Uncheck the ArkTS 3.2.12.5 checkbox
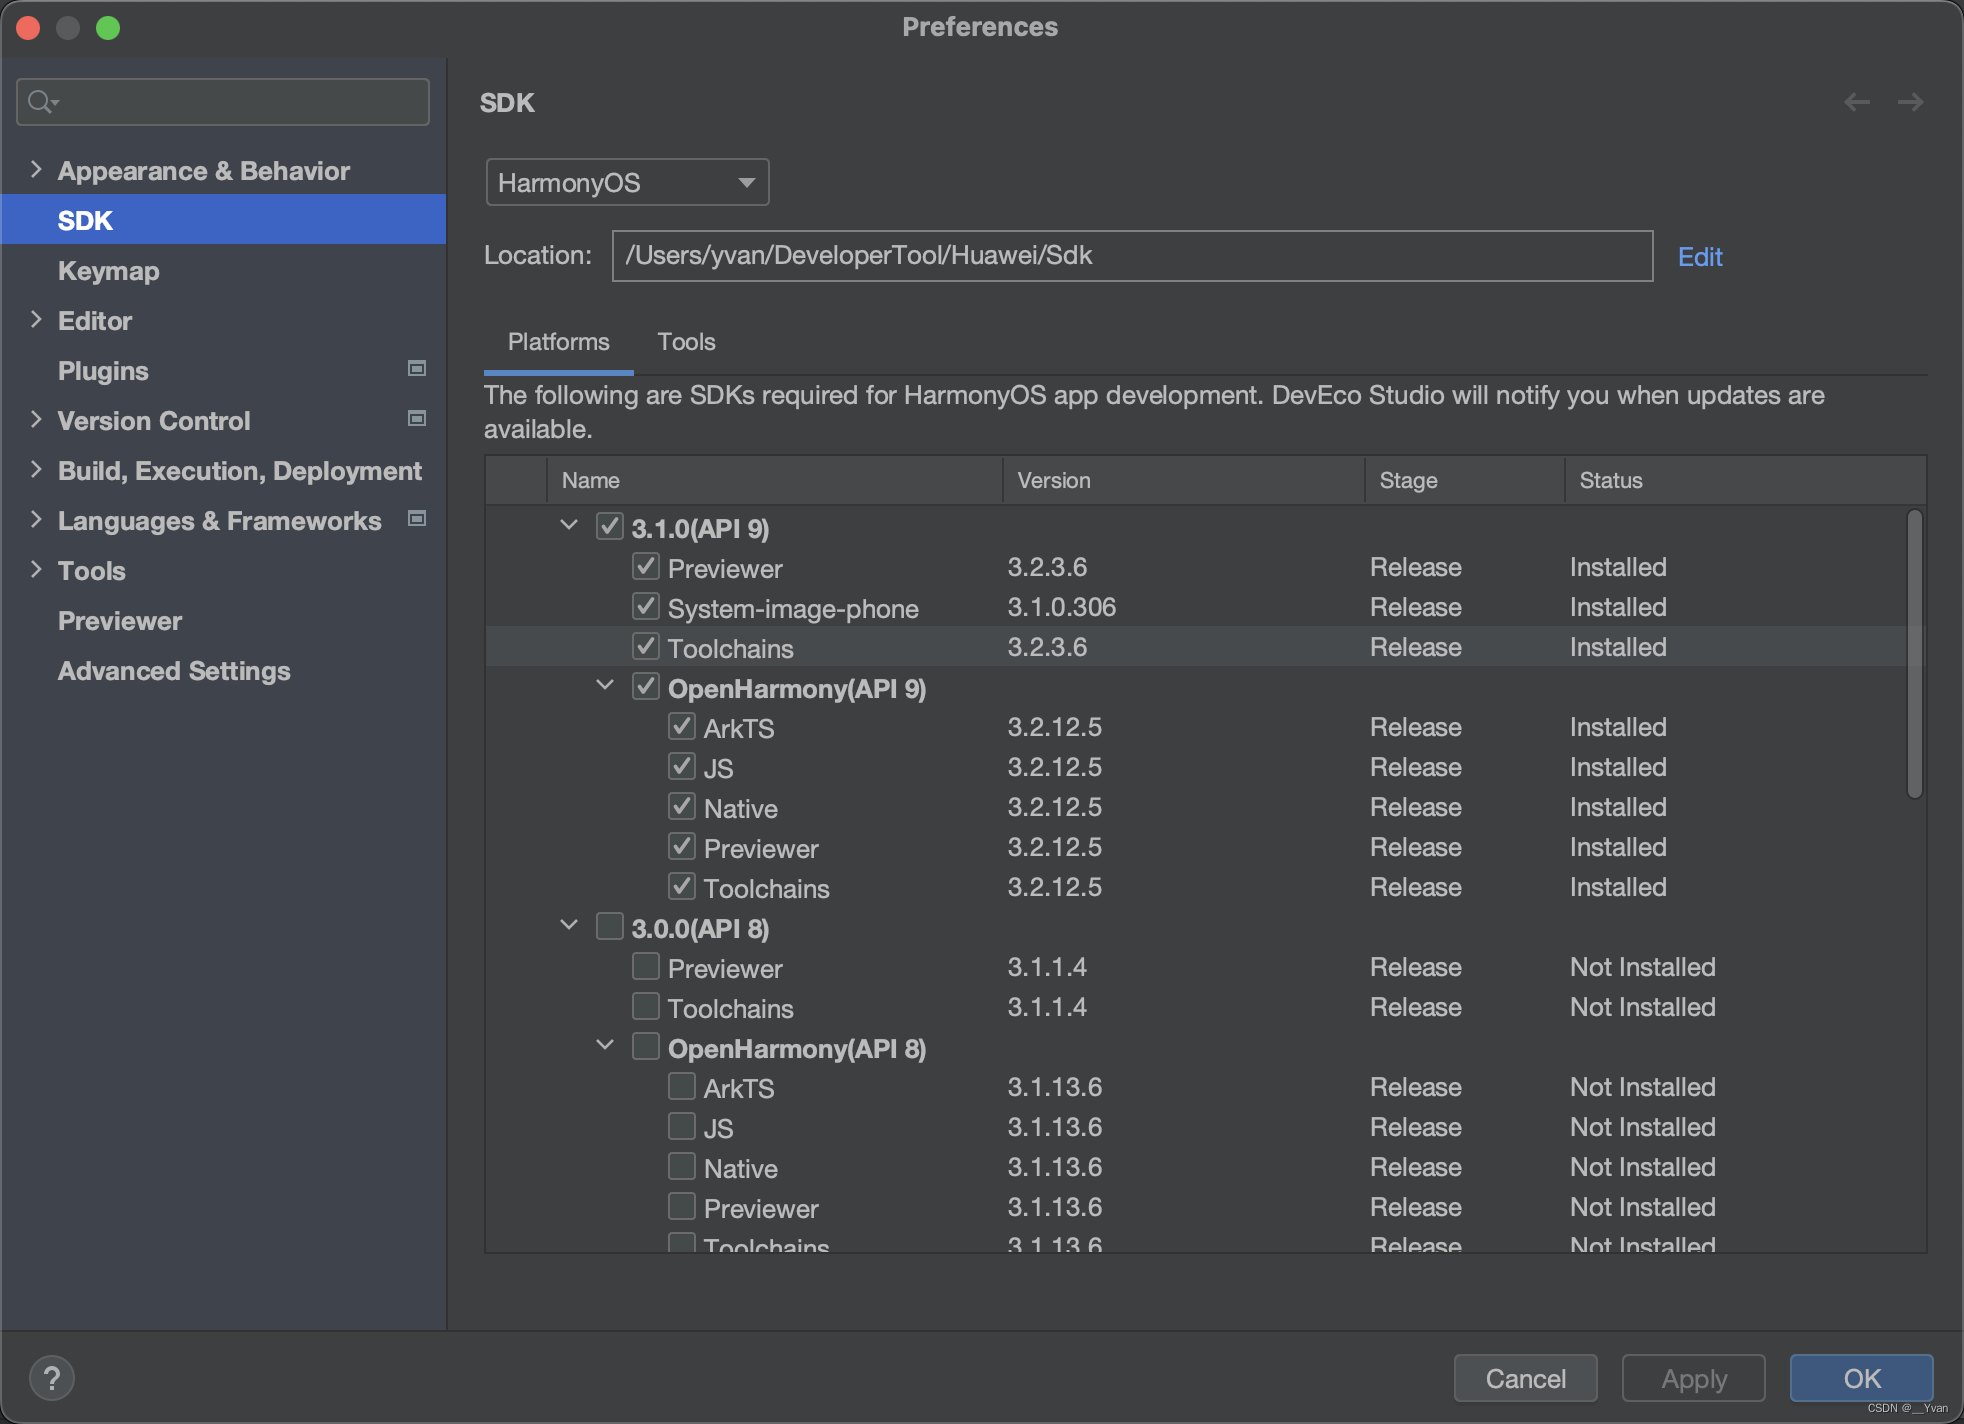The height and width of the screenshot is (1424, 1964). [x=682, y=727]
